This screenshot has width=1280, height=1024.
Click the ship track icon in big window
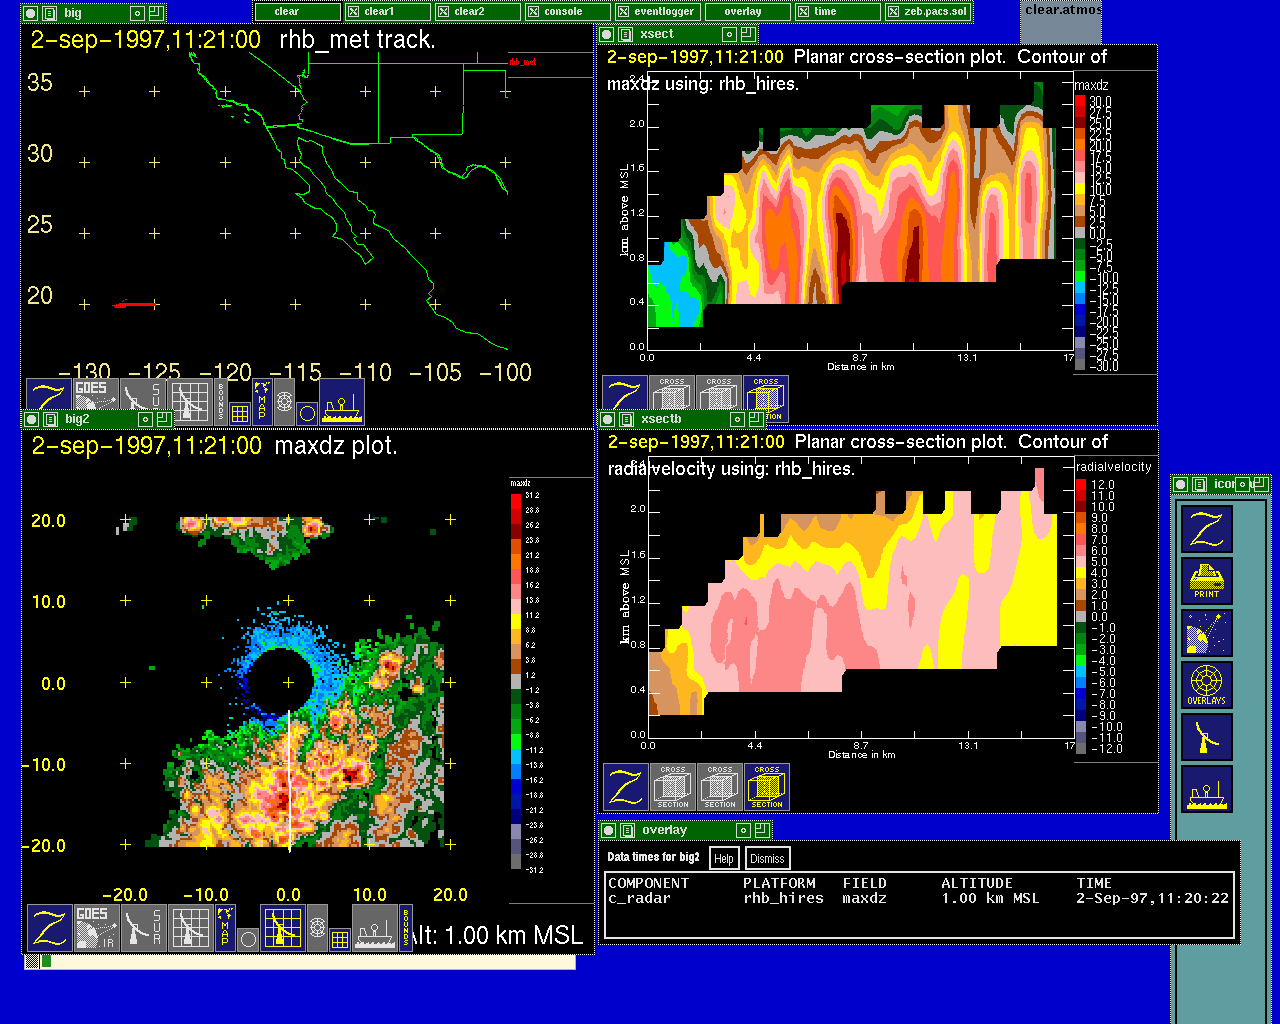[342, 402]
